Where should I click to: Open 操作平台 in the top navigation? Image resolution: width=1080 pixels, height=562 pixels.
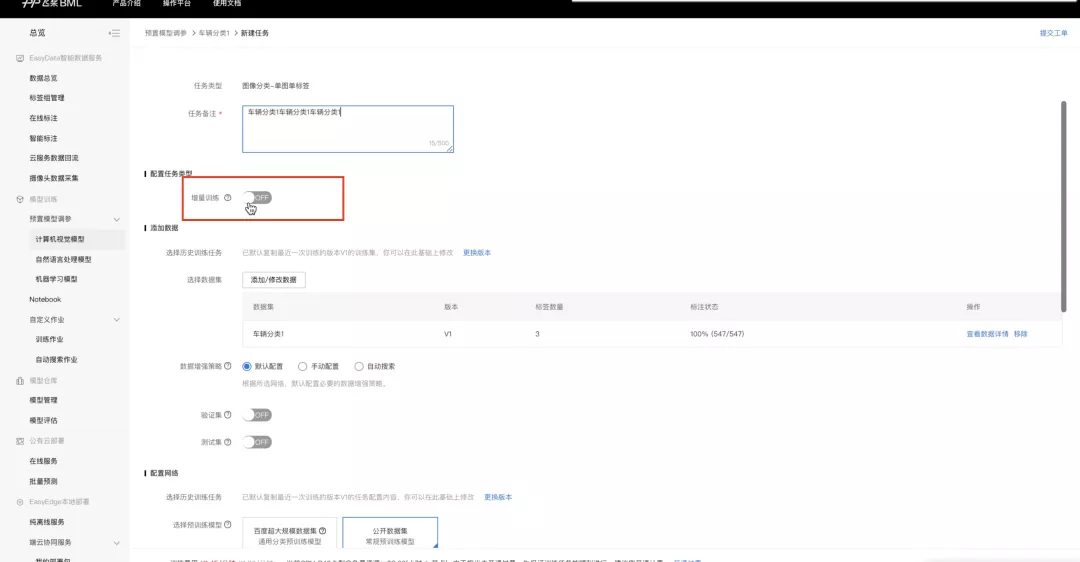coord(176,3)
